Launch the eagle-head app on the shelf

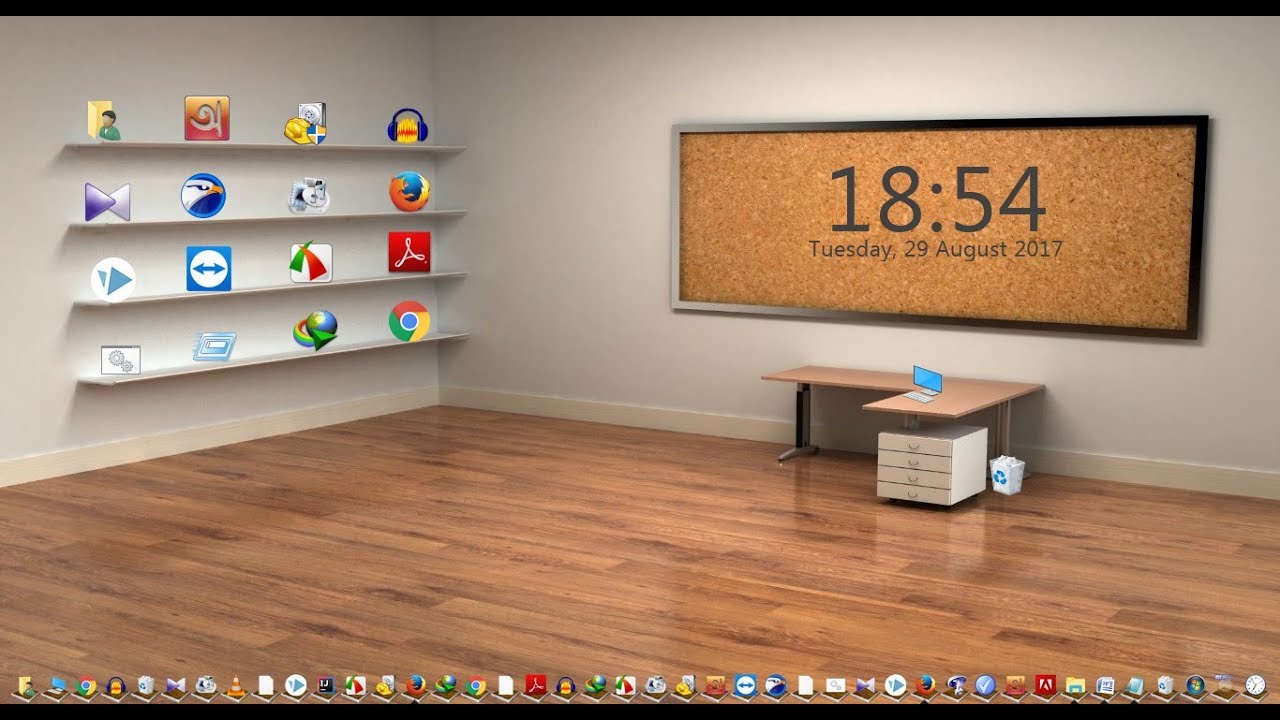pyautogui.click(x=203, y=195)
